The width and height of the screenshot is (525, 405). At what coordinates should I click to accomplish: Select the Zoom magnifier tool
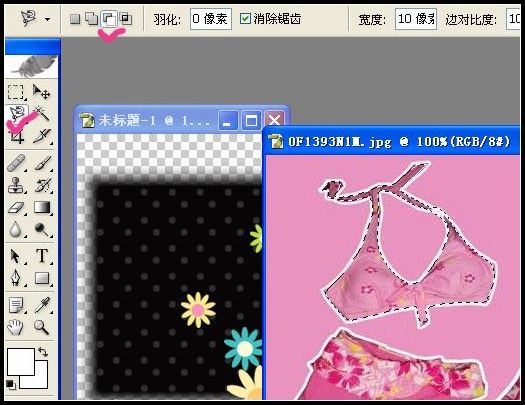[42, 327]
